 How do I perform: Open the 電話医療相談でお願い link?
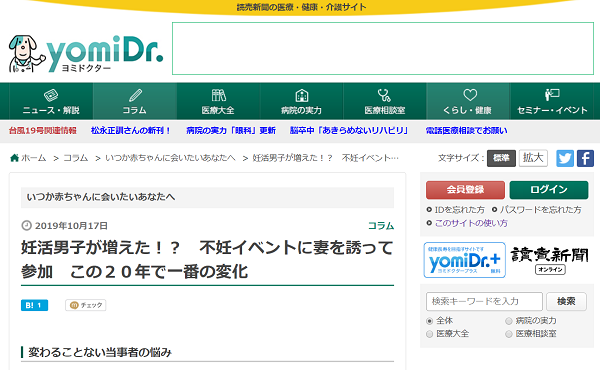pos(467,131)
